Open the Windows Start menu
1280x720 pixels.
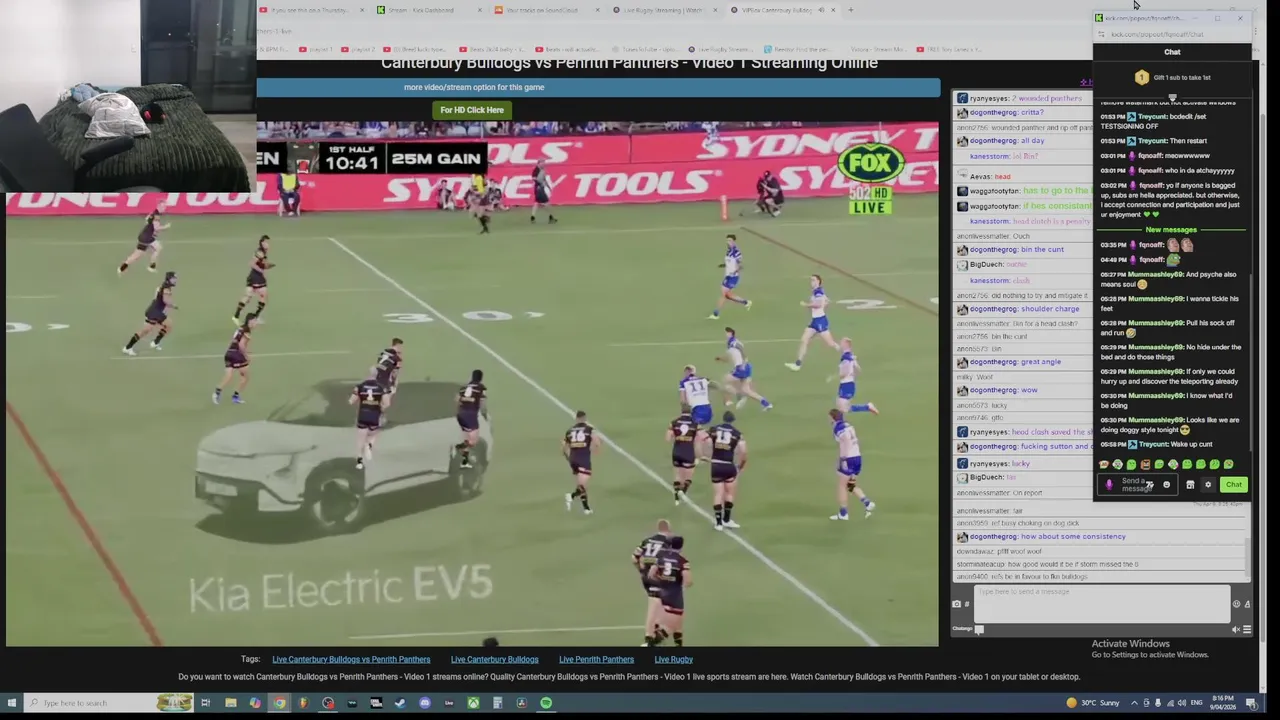(x=11, y=703)
